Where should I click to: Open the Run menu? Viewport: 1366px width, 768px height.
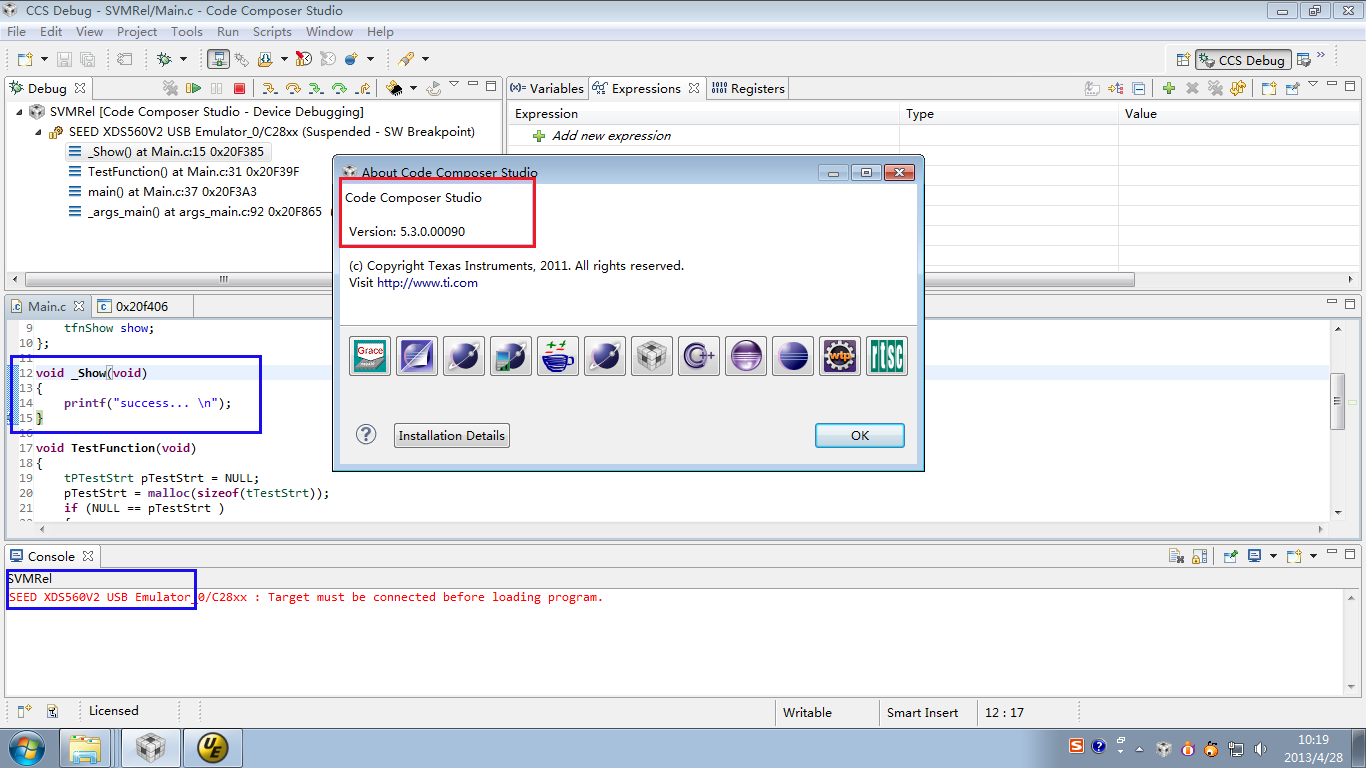click(228, 31)
